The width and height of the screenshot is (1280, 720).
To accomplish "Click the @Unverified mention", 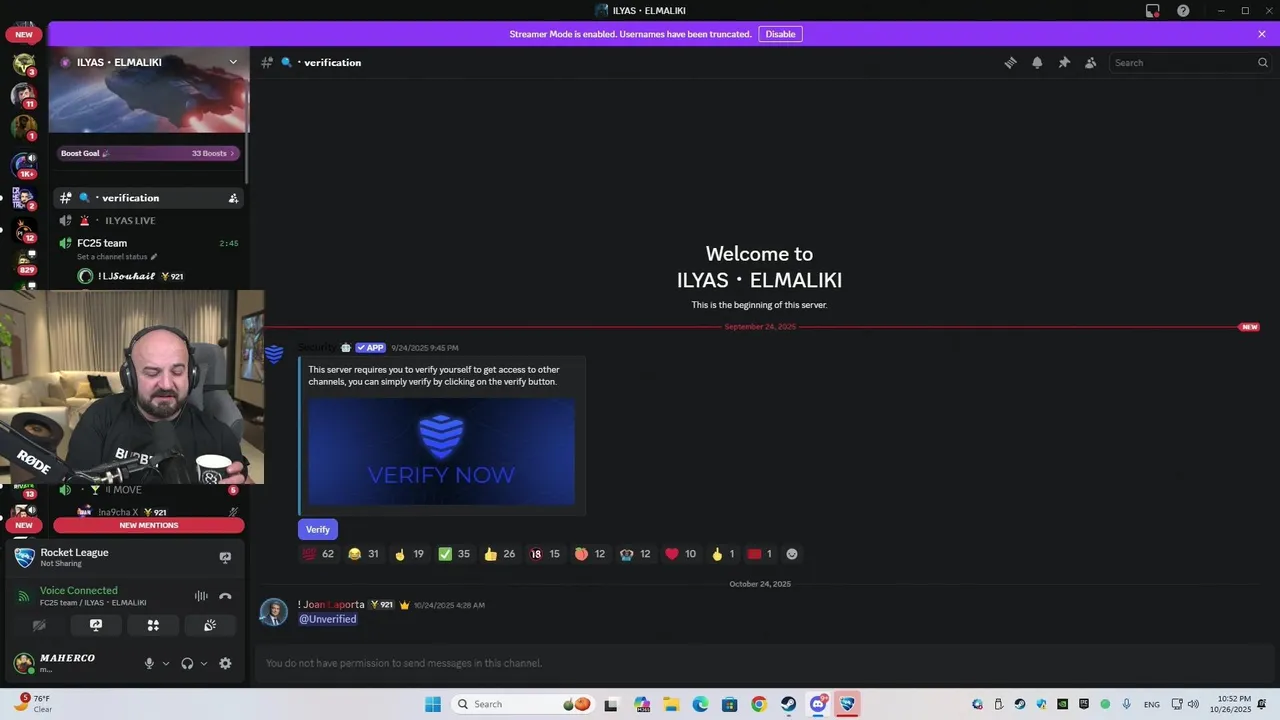I will [x=328, y=619].
